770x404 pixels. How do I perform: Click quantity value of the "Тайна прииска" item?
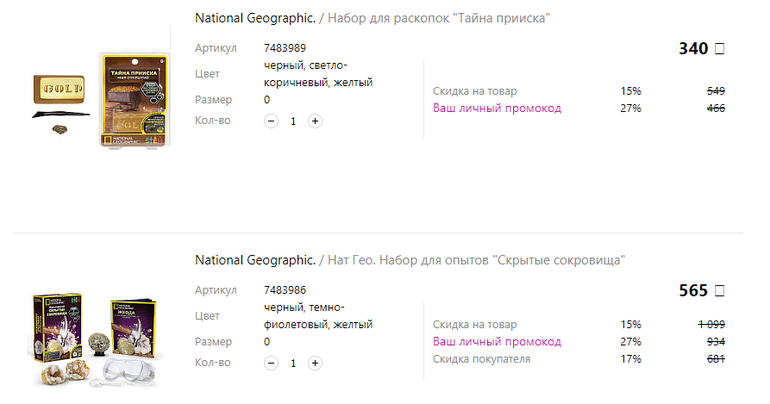[x=293, y=121]
